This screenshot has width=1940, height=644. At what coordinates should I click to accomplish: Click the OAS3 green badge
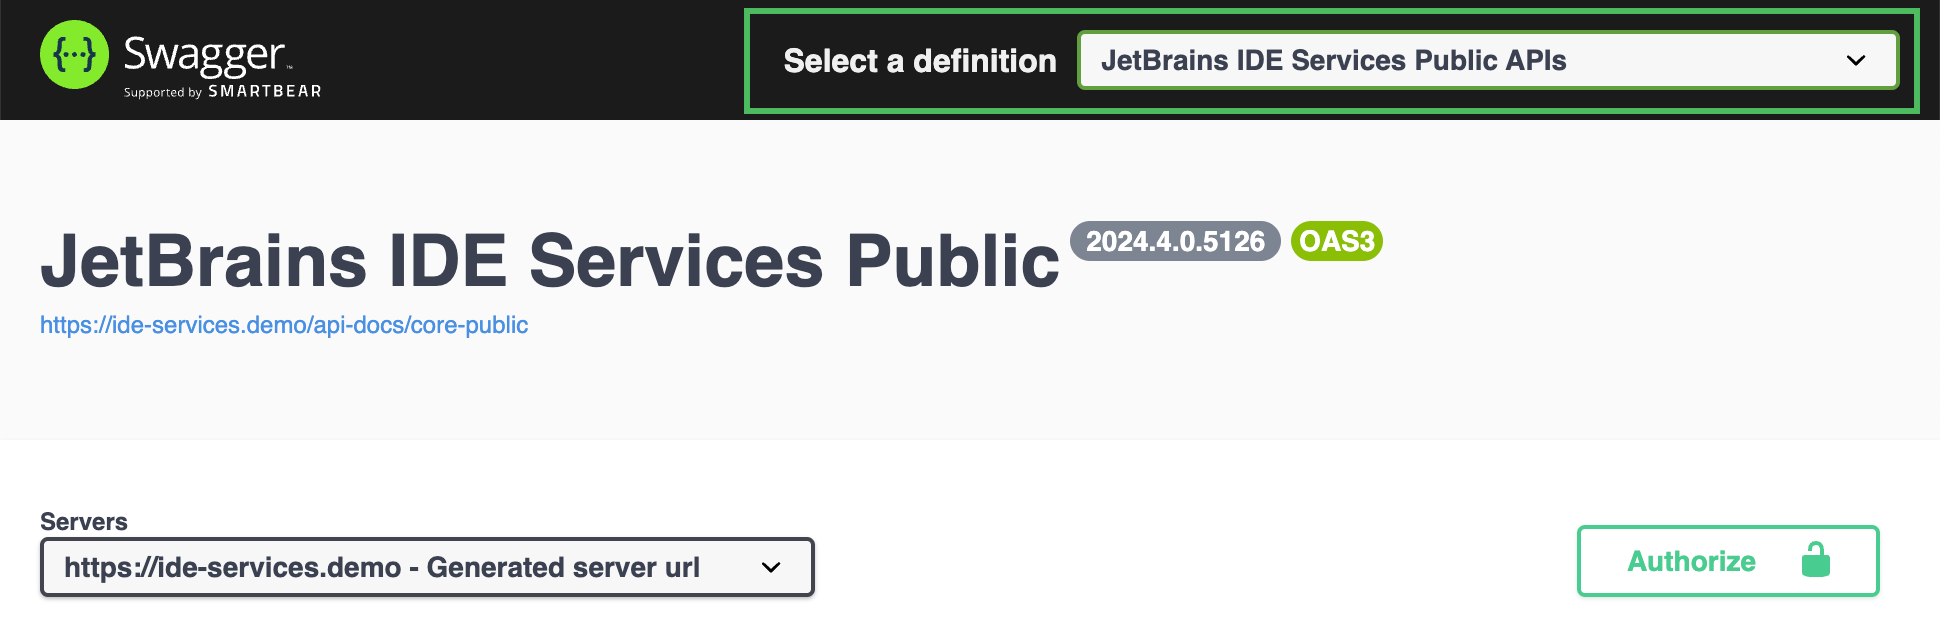[1336, 241]
